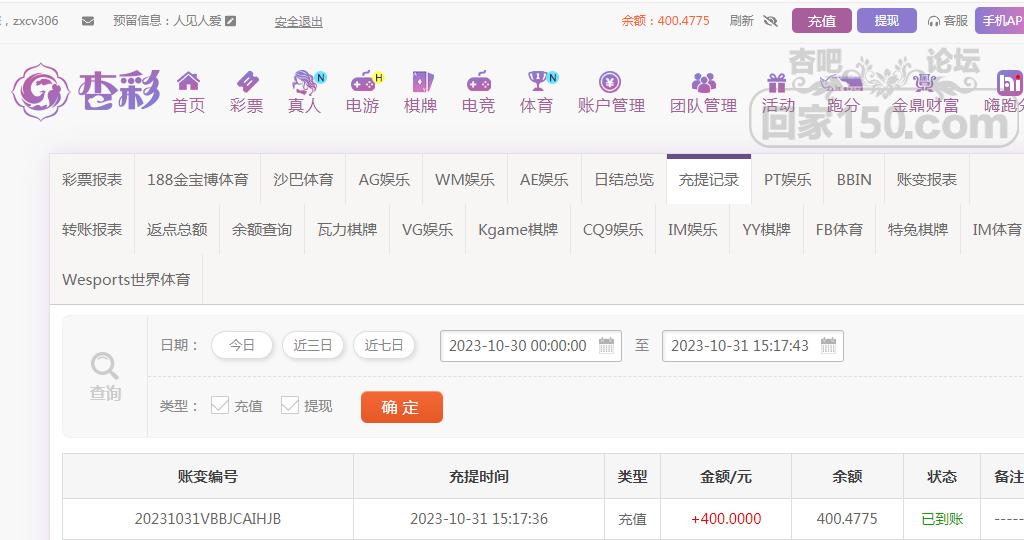
Task: Switch to the 彩票报表 tab
Action: pos(92,180)
